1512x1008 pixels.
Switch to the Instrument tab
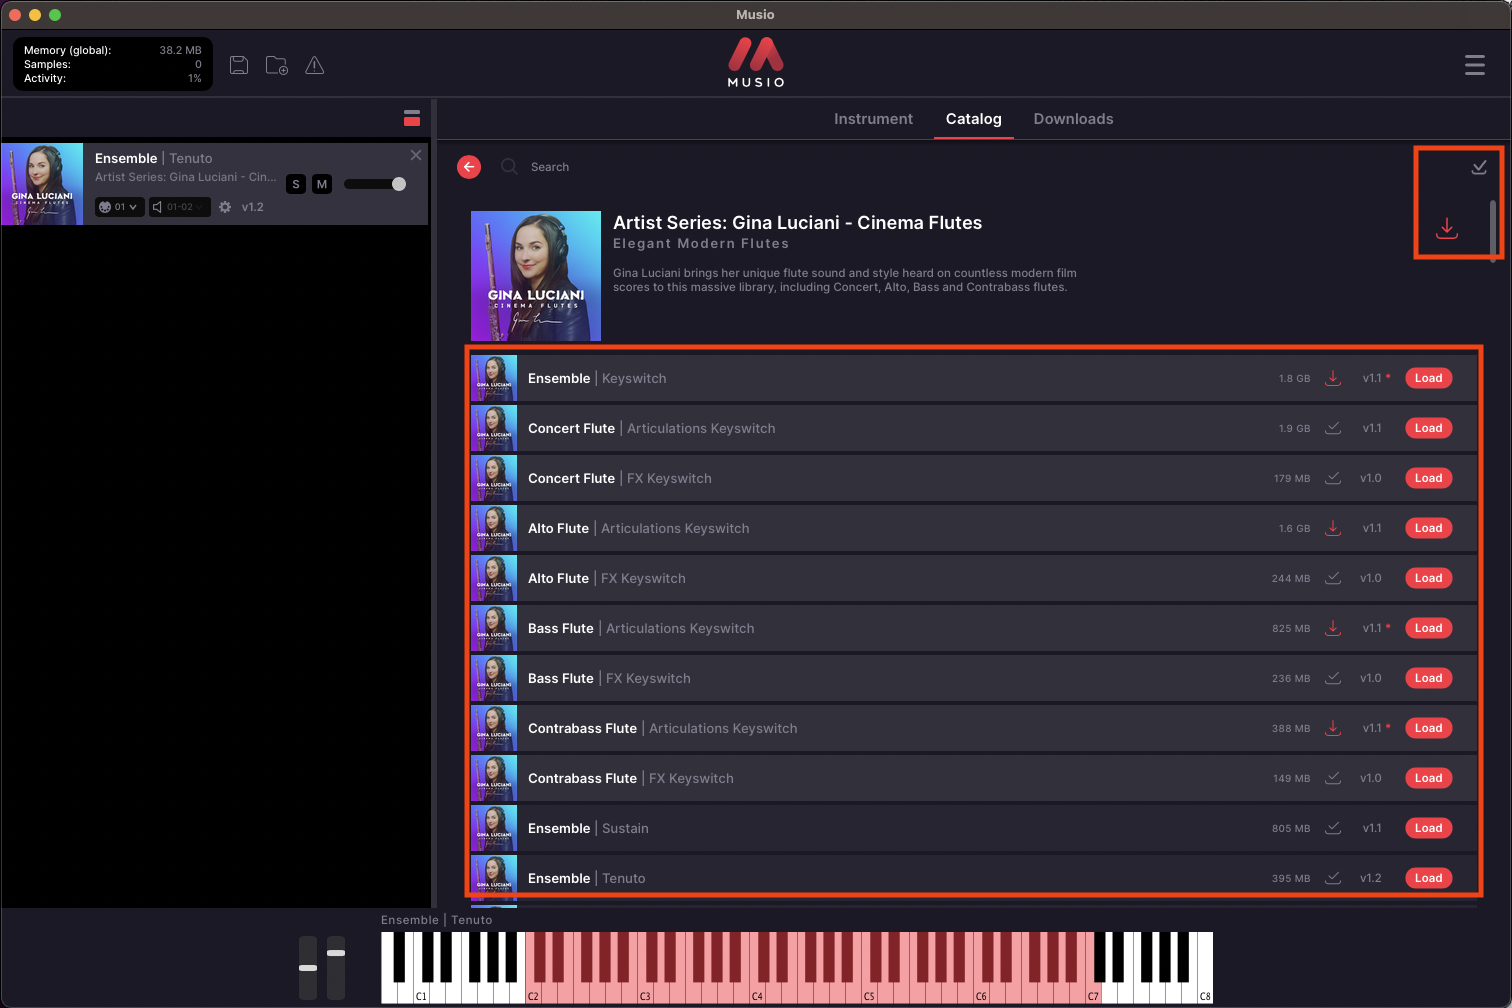[x=873, y=119]
